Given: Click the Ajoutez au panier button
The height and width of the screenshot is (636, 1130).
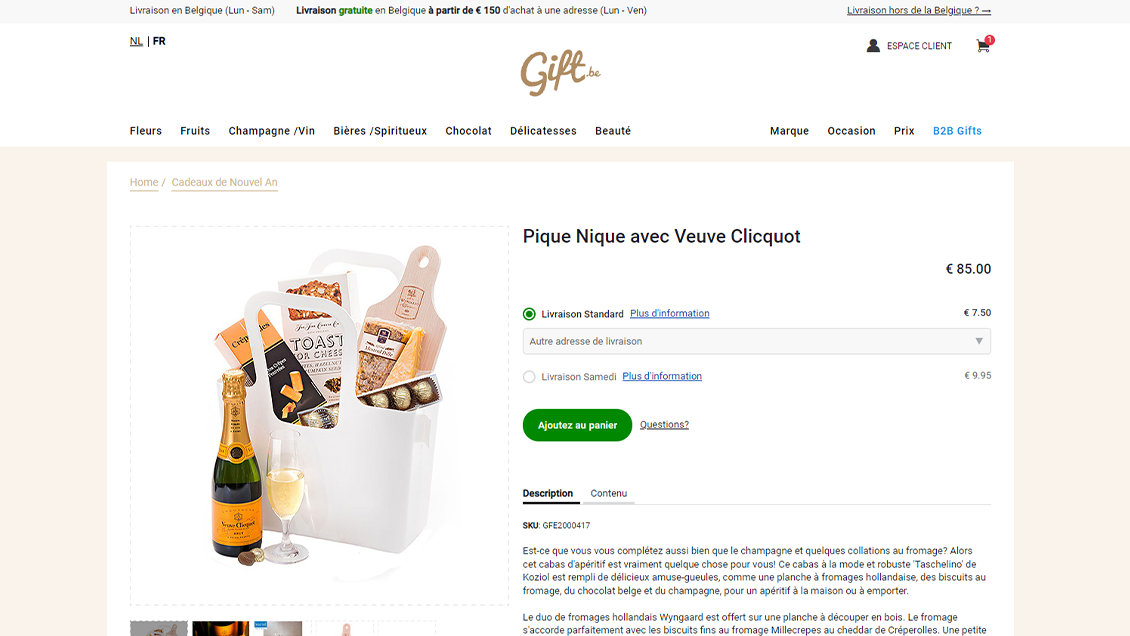Looking at the screenshot, I should tap(577, 425).
